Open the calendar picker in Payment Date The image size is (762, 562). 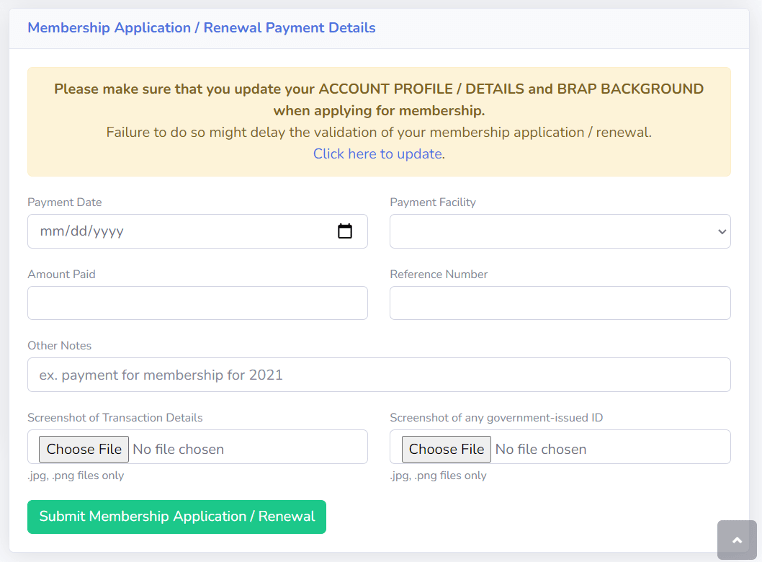[345, 231]
